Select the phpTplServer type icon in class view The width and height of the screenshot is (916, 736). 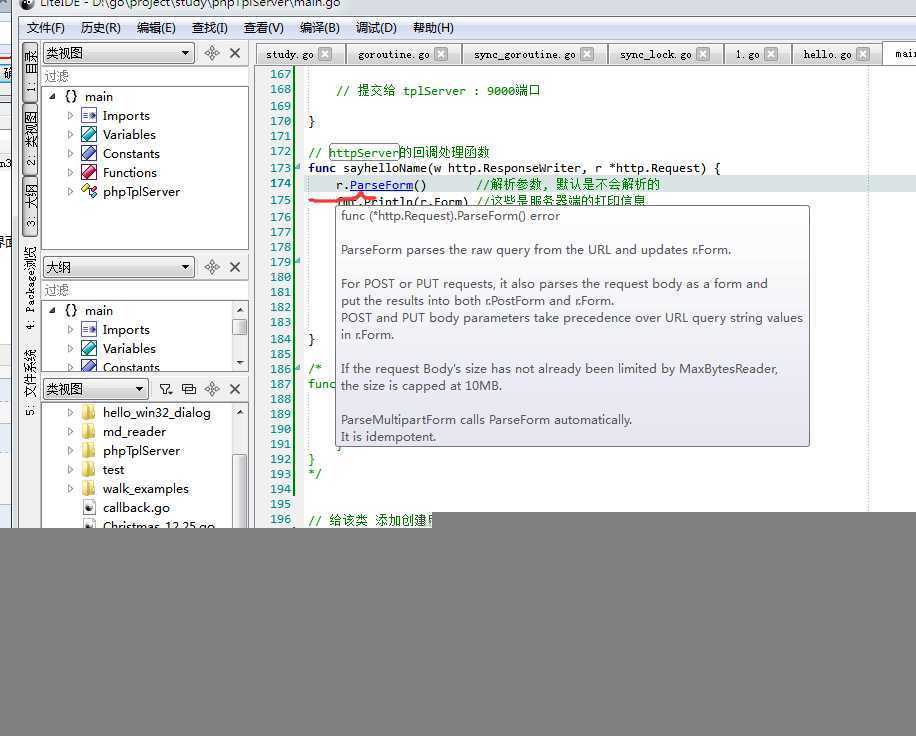pyautogui.click(x=89, y=191)
